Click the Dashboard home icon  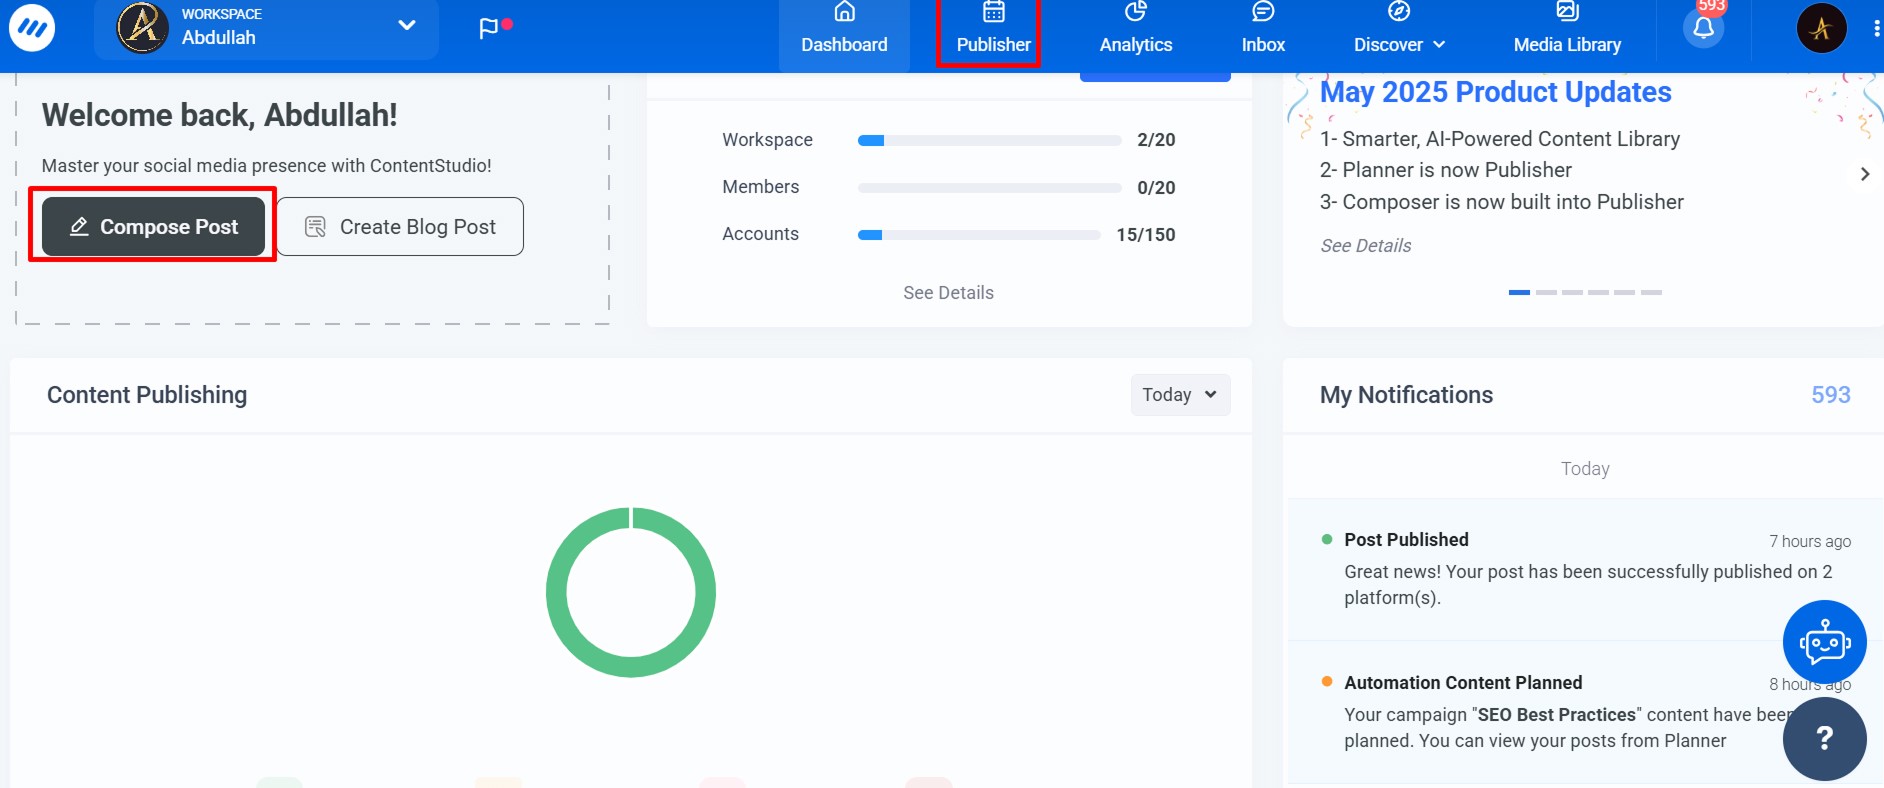click(x=845, y=11)
